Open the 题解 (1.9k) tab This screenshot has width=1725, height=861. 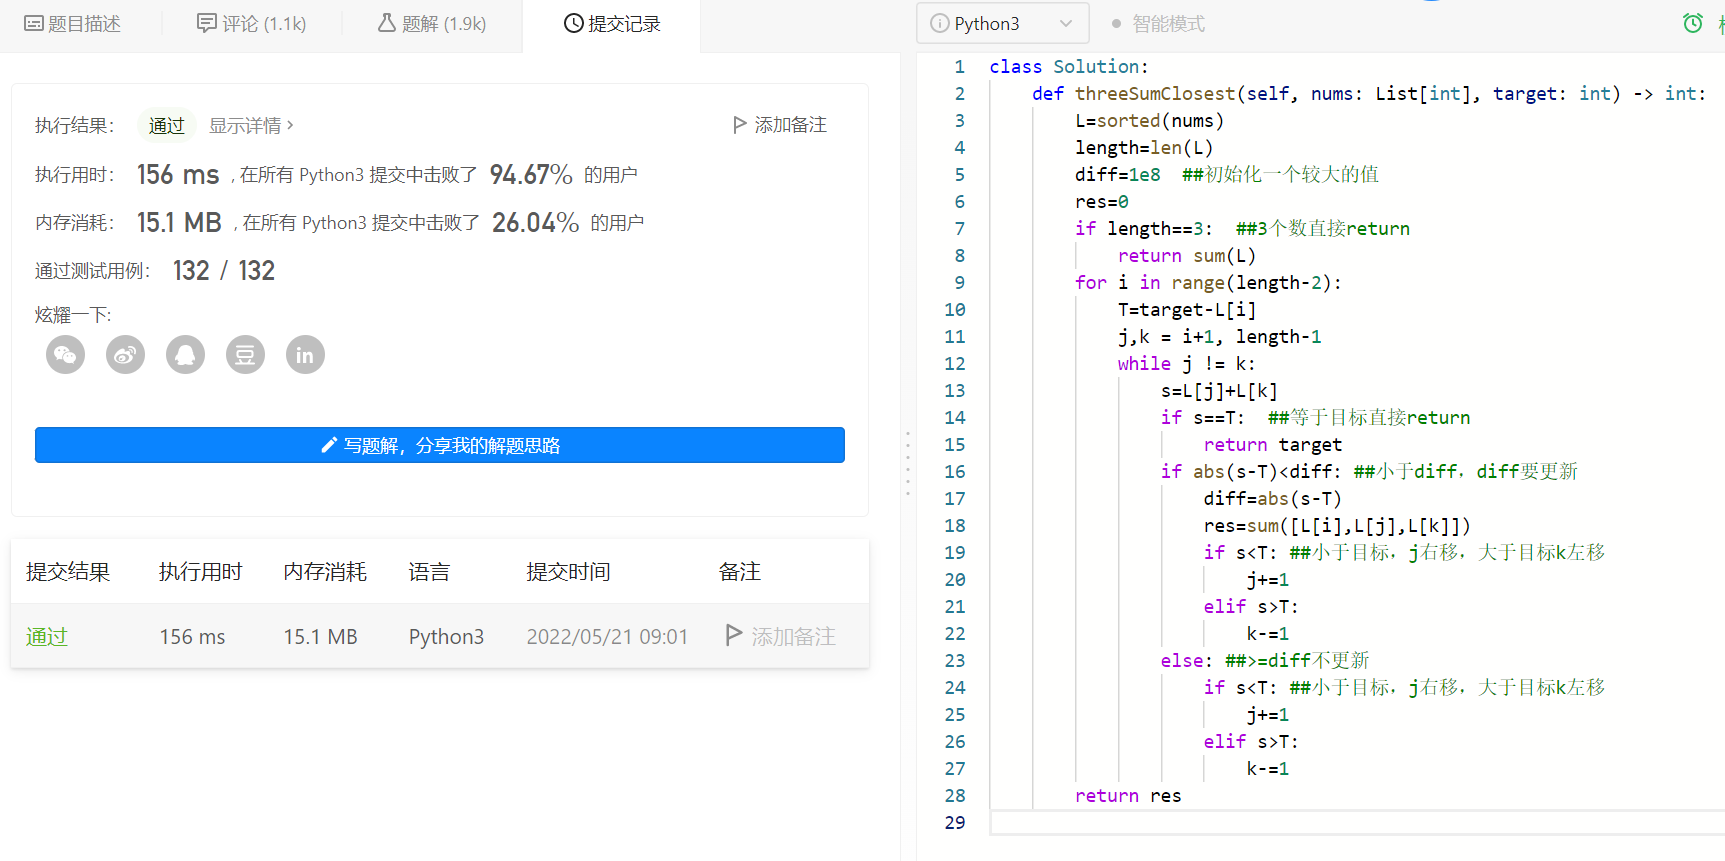(432, 24)
